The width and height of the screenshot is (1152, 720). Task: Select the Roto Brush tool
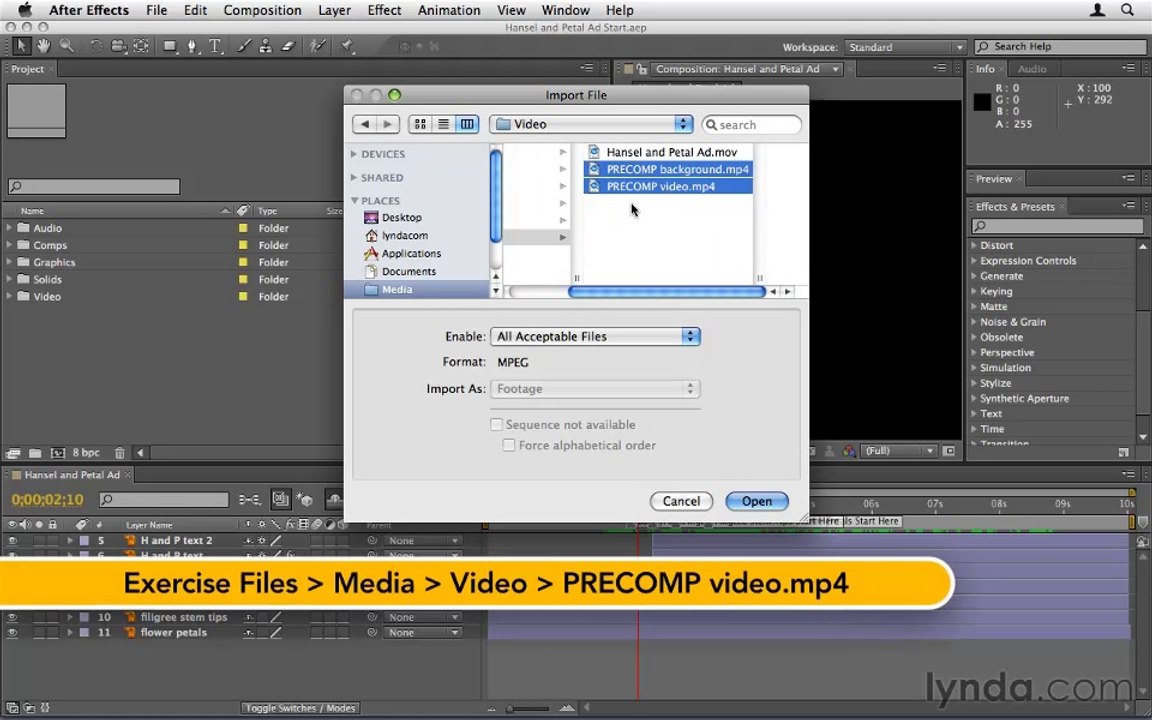(317, 46)
